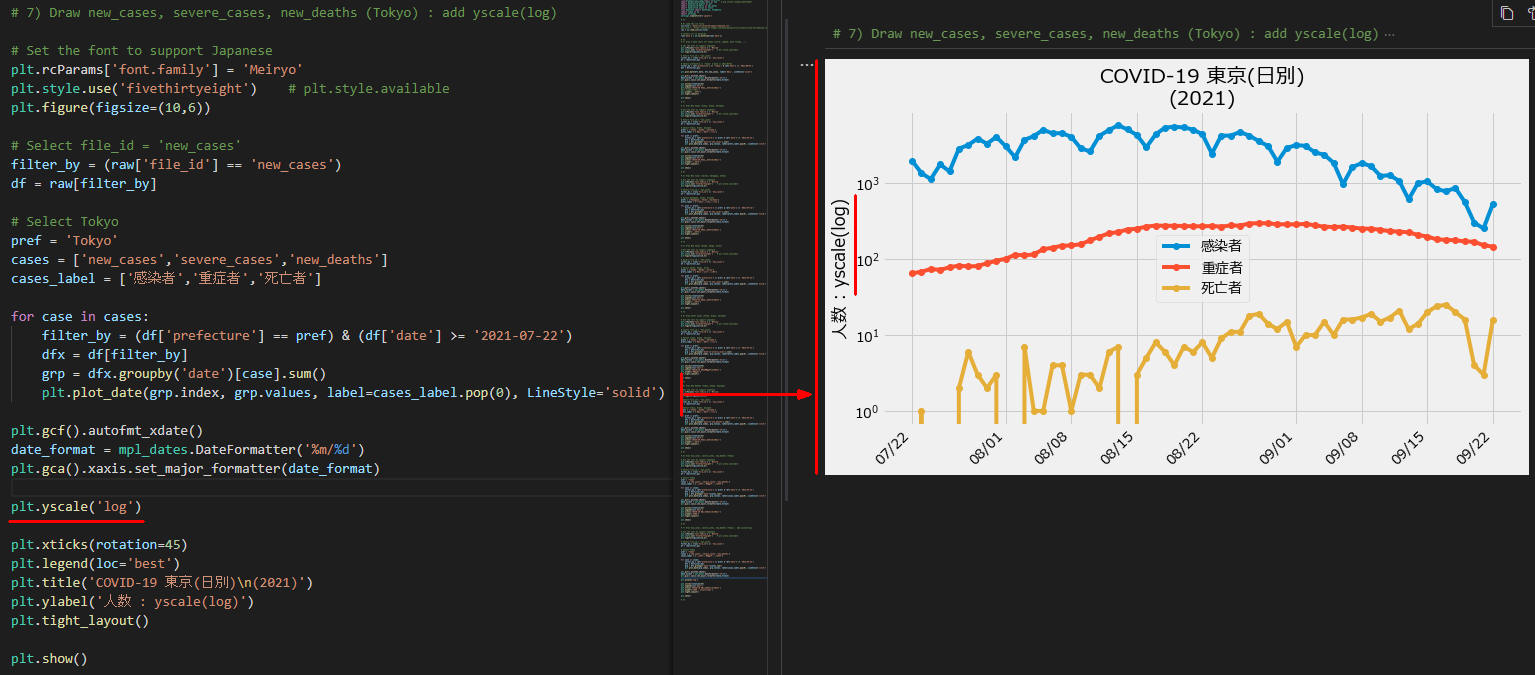This screenshot has width=1535, height=675.
Task: Click the COVID-19 chart output image
Action: click(x=1177, y=267)
